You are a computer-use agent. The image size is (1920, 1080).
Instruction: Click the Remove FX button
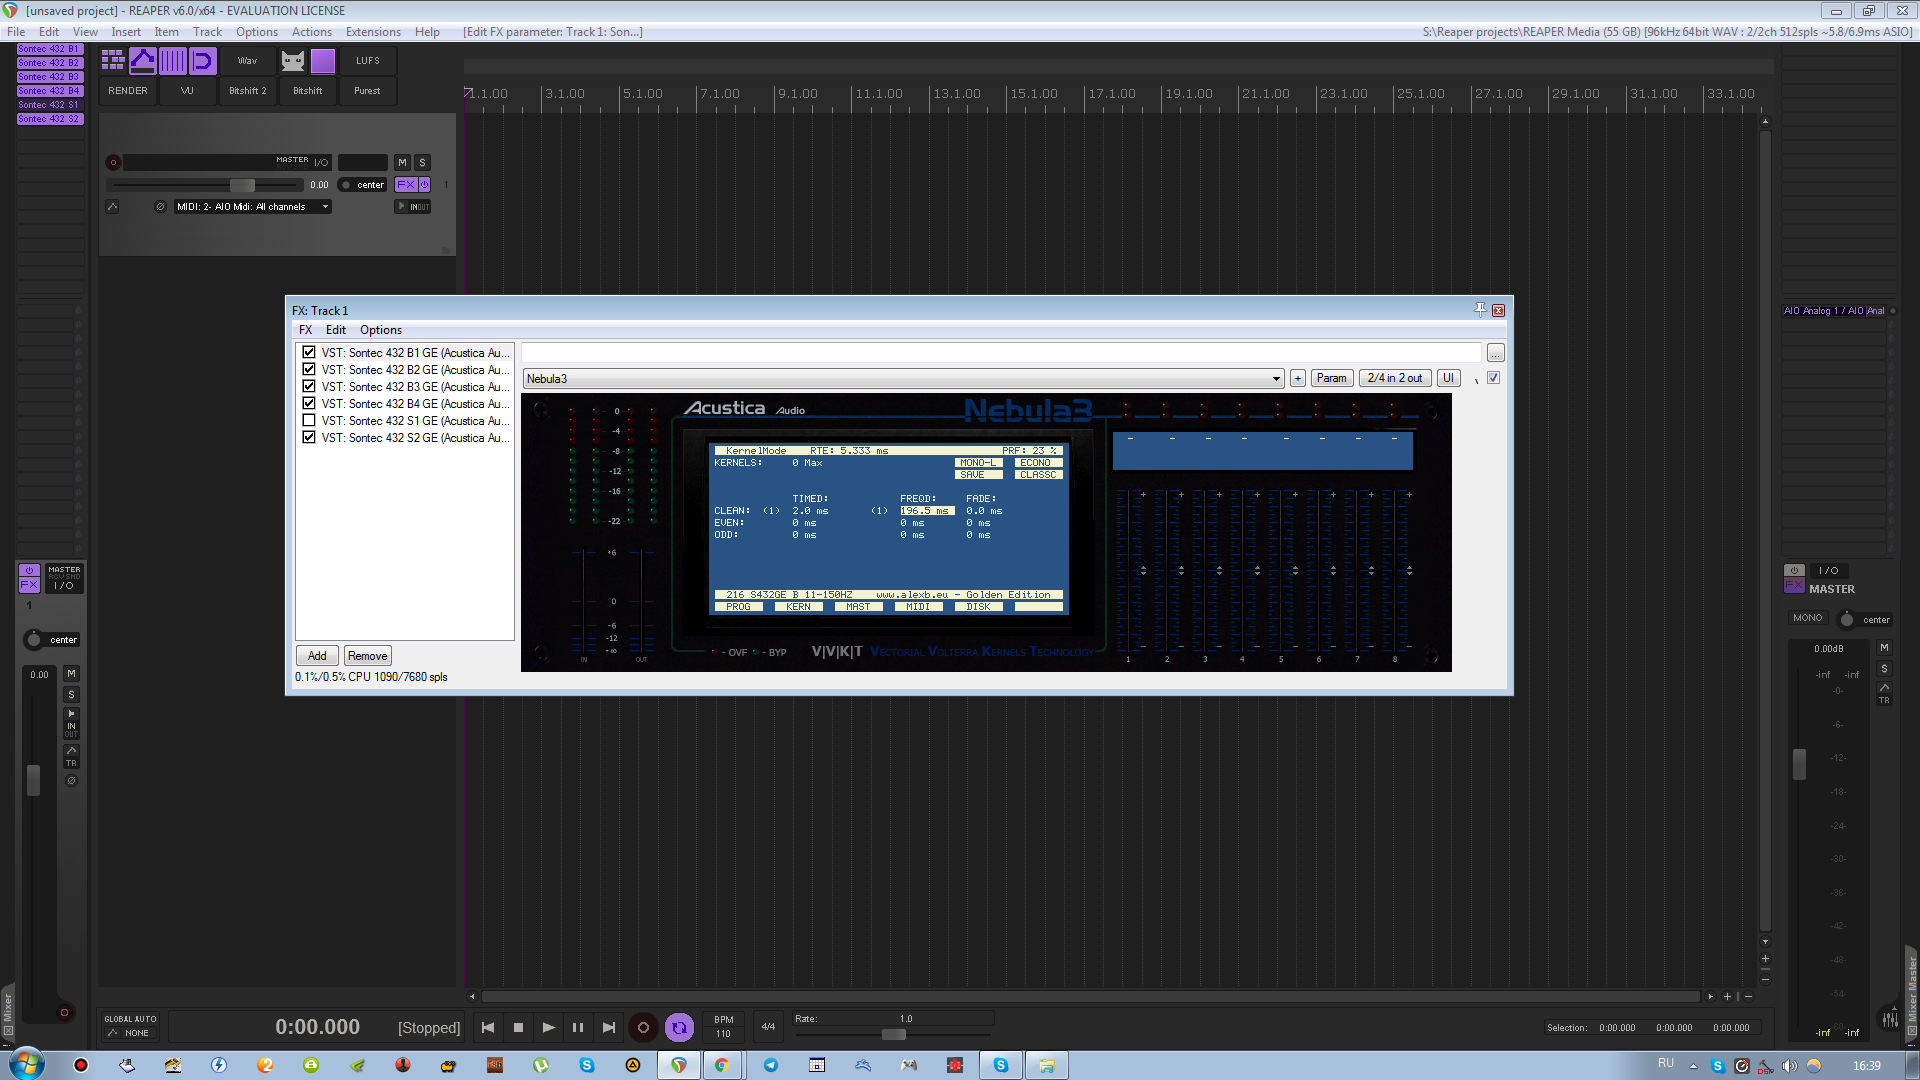[x=367, y=656]
